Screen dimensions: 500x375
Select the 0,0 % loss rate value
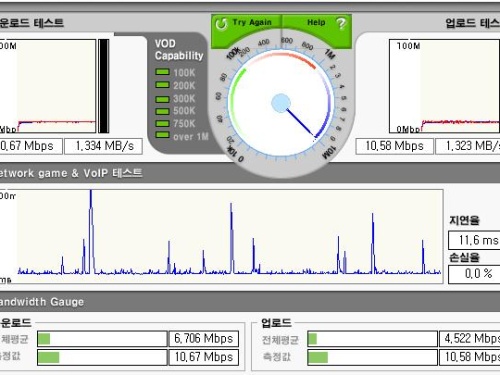(x=474, y=274)
